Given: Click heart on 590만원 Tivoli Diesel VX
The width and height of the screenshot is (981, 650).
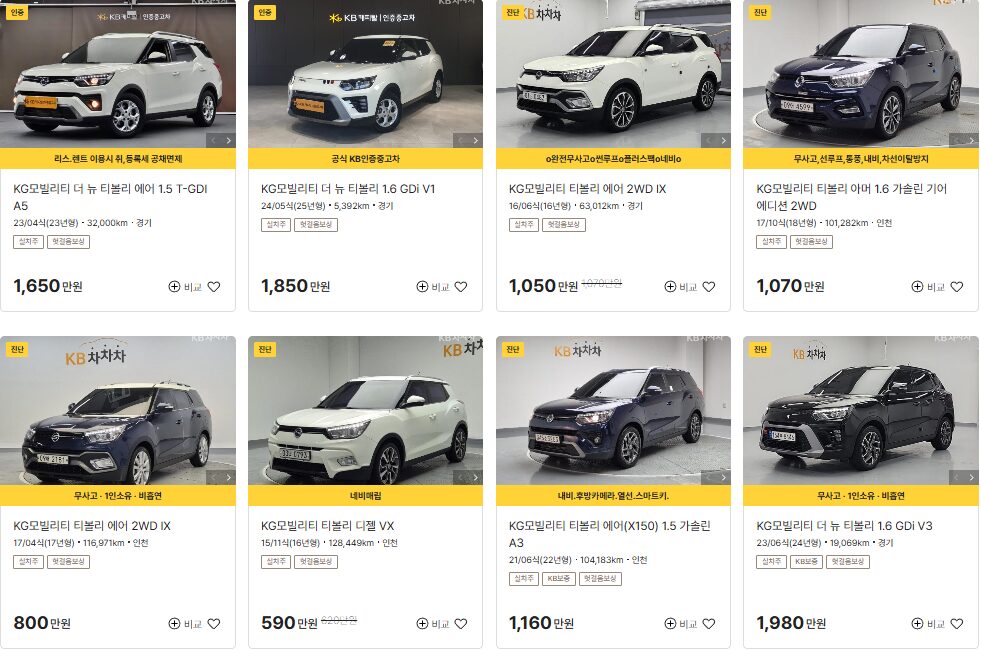Looking at the screenshot, I should pos(461,624).
